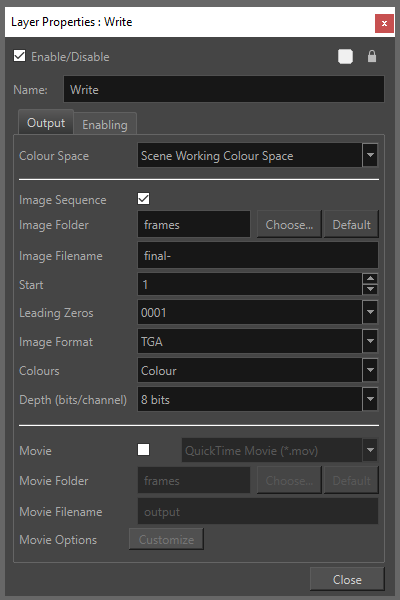Close the Layer Properties window with the red X
400x600 pixels.
[384, 24]
